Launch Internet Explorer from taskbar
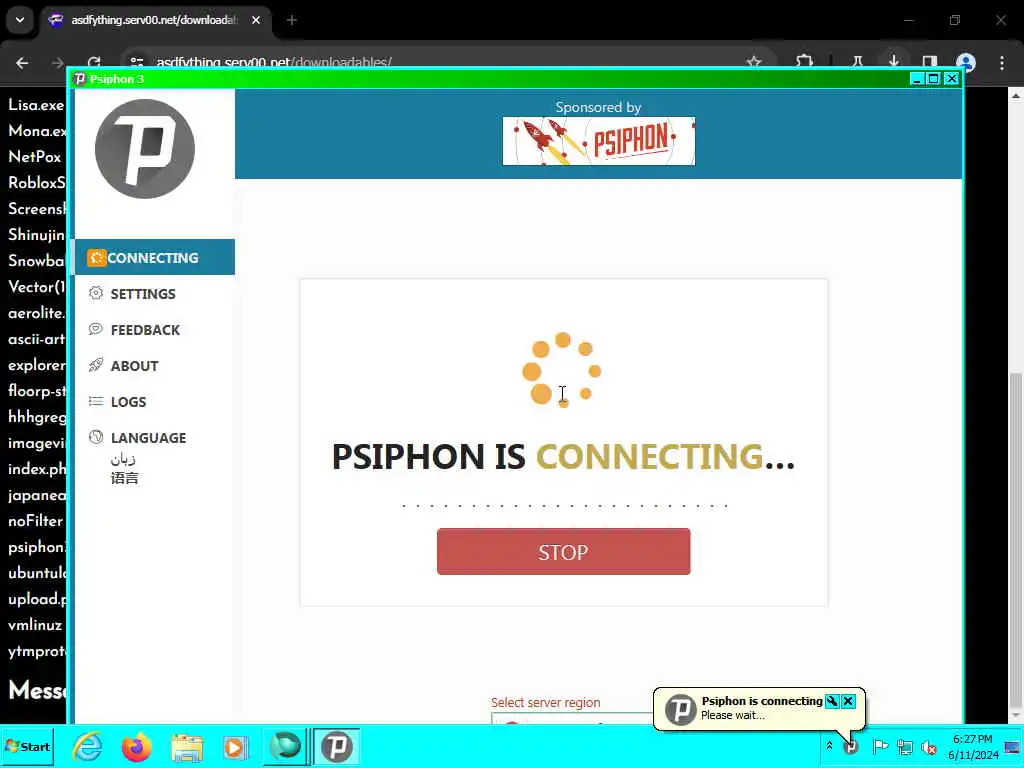 [x=87, y=746]
